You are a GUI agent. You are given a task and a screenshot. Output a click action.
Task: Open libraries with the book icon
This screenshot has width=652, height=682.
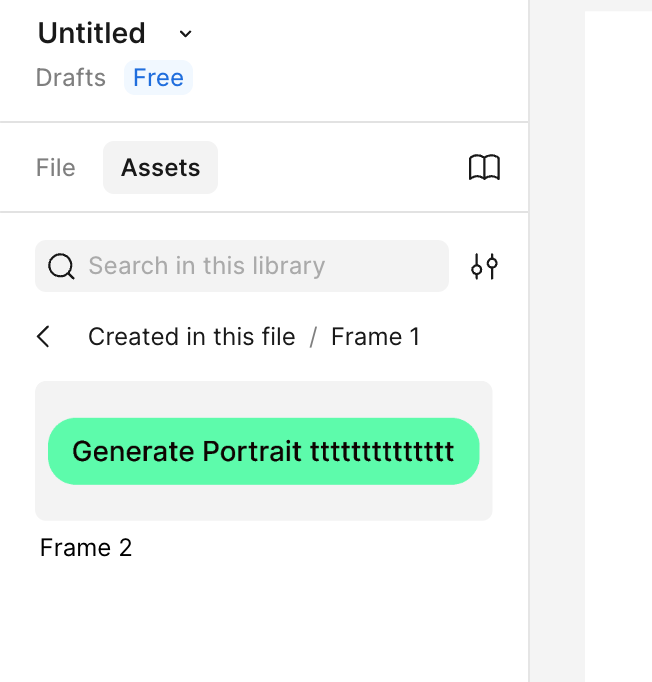[484, 168]
